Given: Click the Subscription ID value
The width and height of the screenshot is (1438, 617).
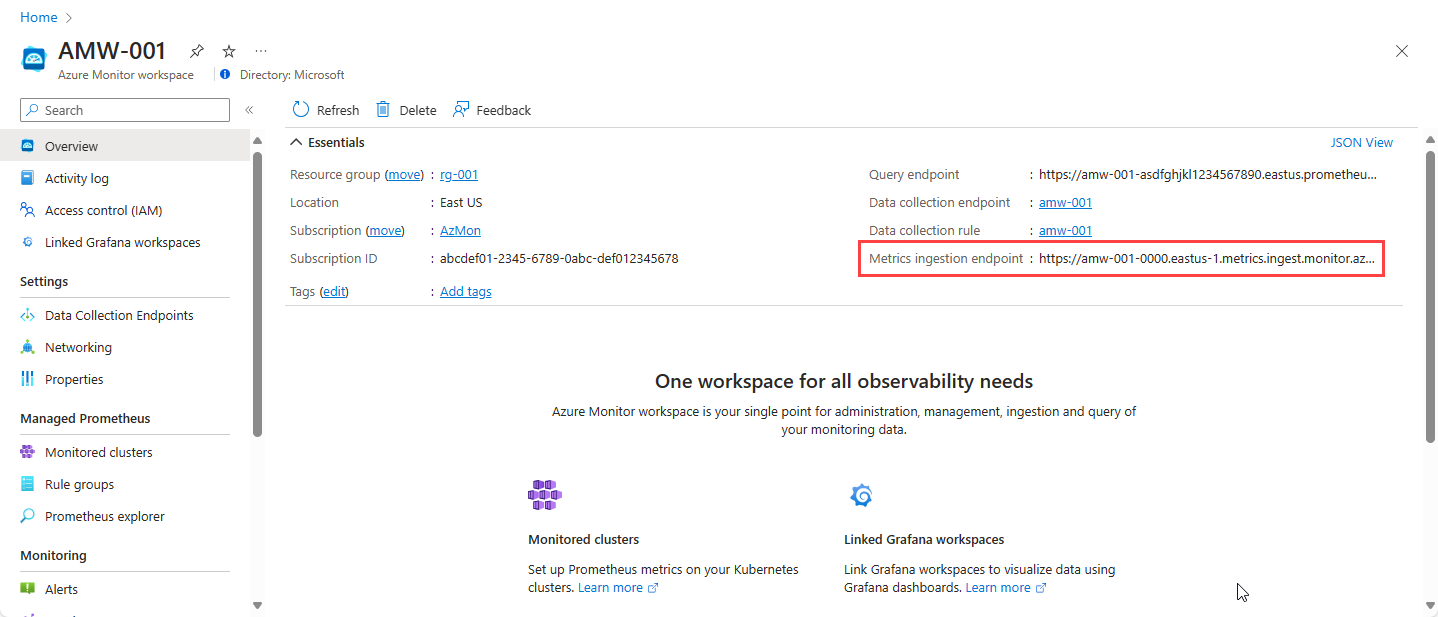Looking at the screenshot, I should tap(559, 258).
